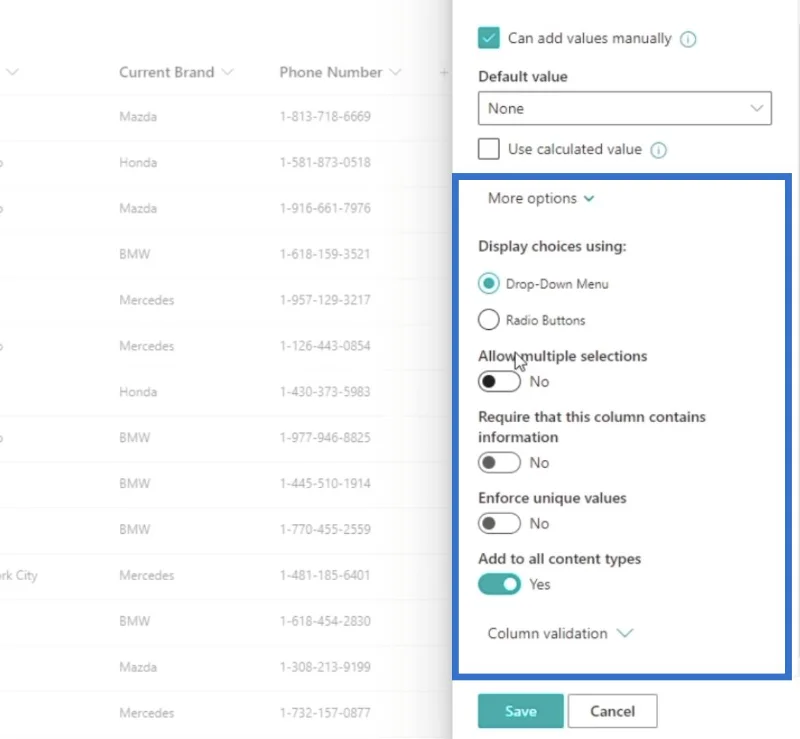Toggle Require that this column contains information
Viewport: 800px width, 739px height.
click(x=499, y=463)
